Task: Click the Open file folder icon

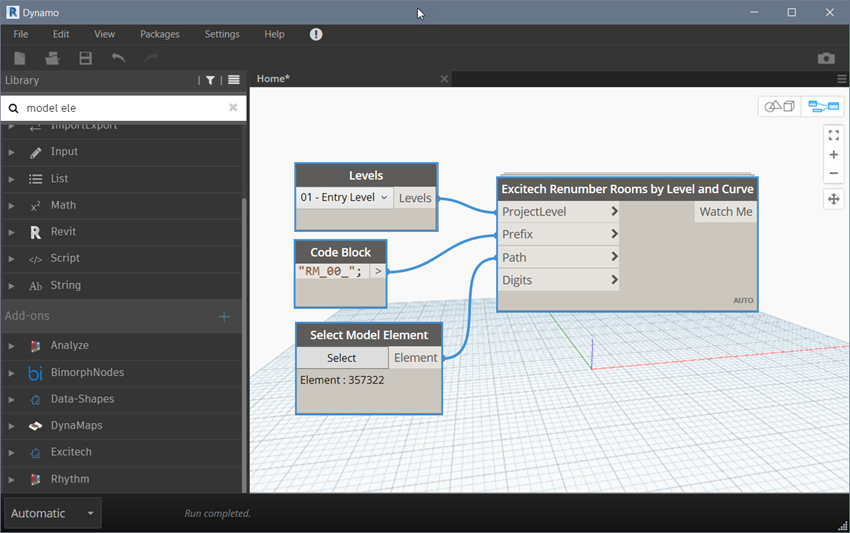Action: (52, 58)
